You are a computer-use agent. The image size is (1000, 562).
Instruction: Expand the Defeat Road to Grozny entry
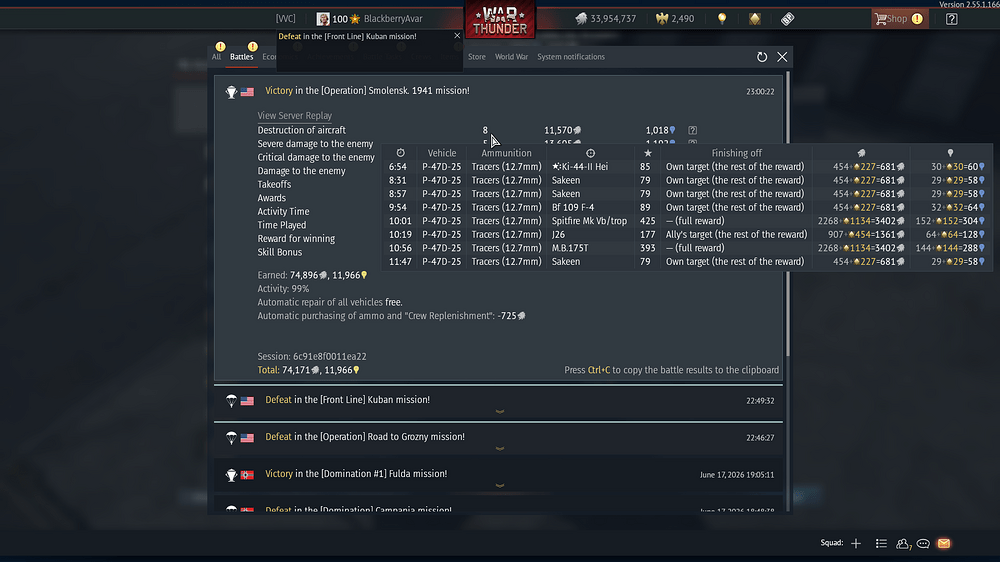(x=498, y=440)
